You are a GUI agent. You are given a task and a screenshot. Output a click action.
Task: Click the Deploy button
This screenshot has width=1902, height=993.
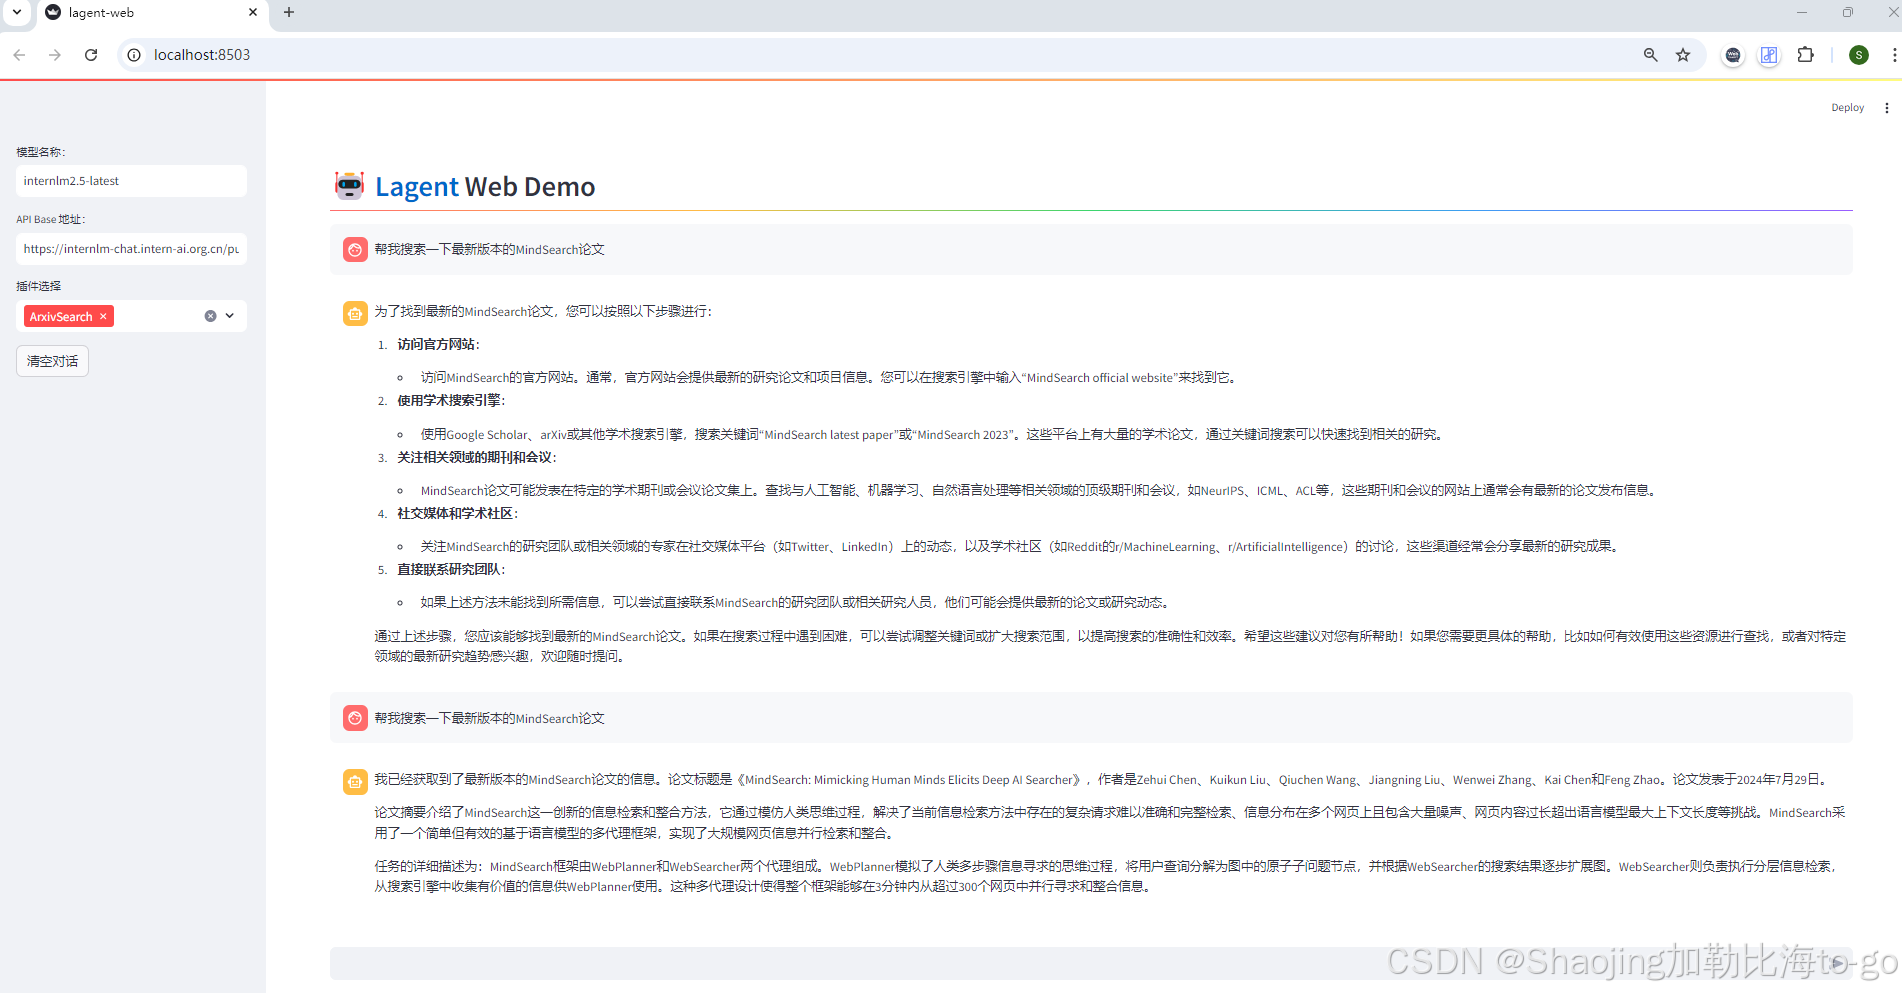1847,108
